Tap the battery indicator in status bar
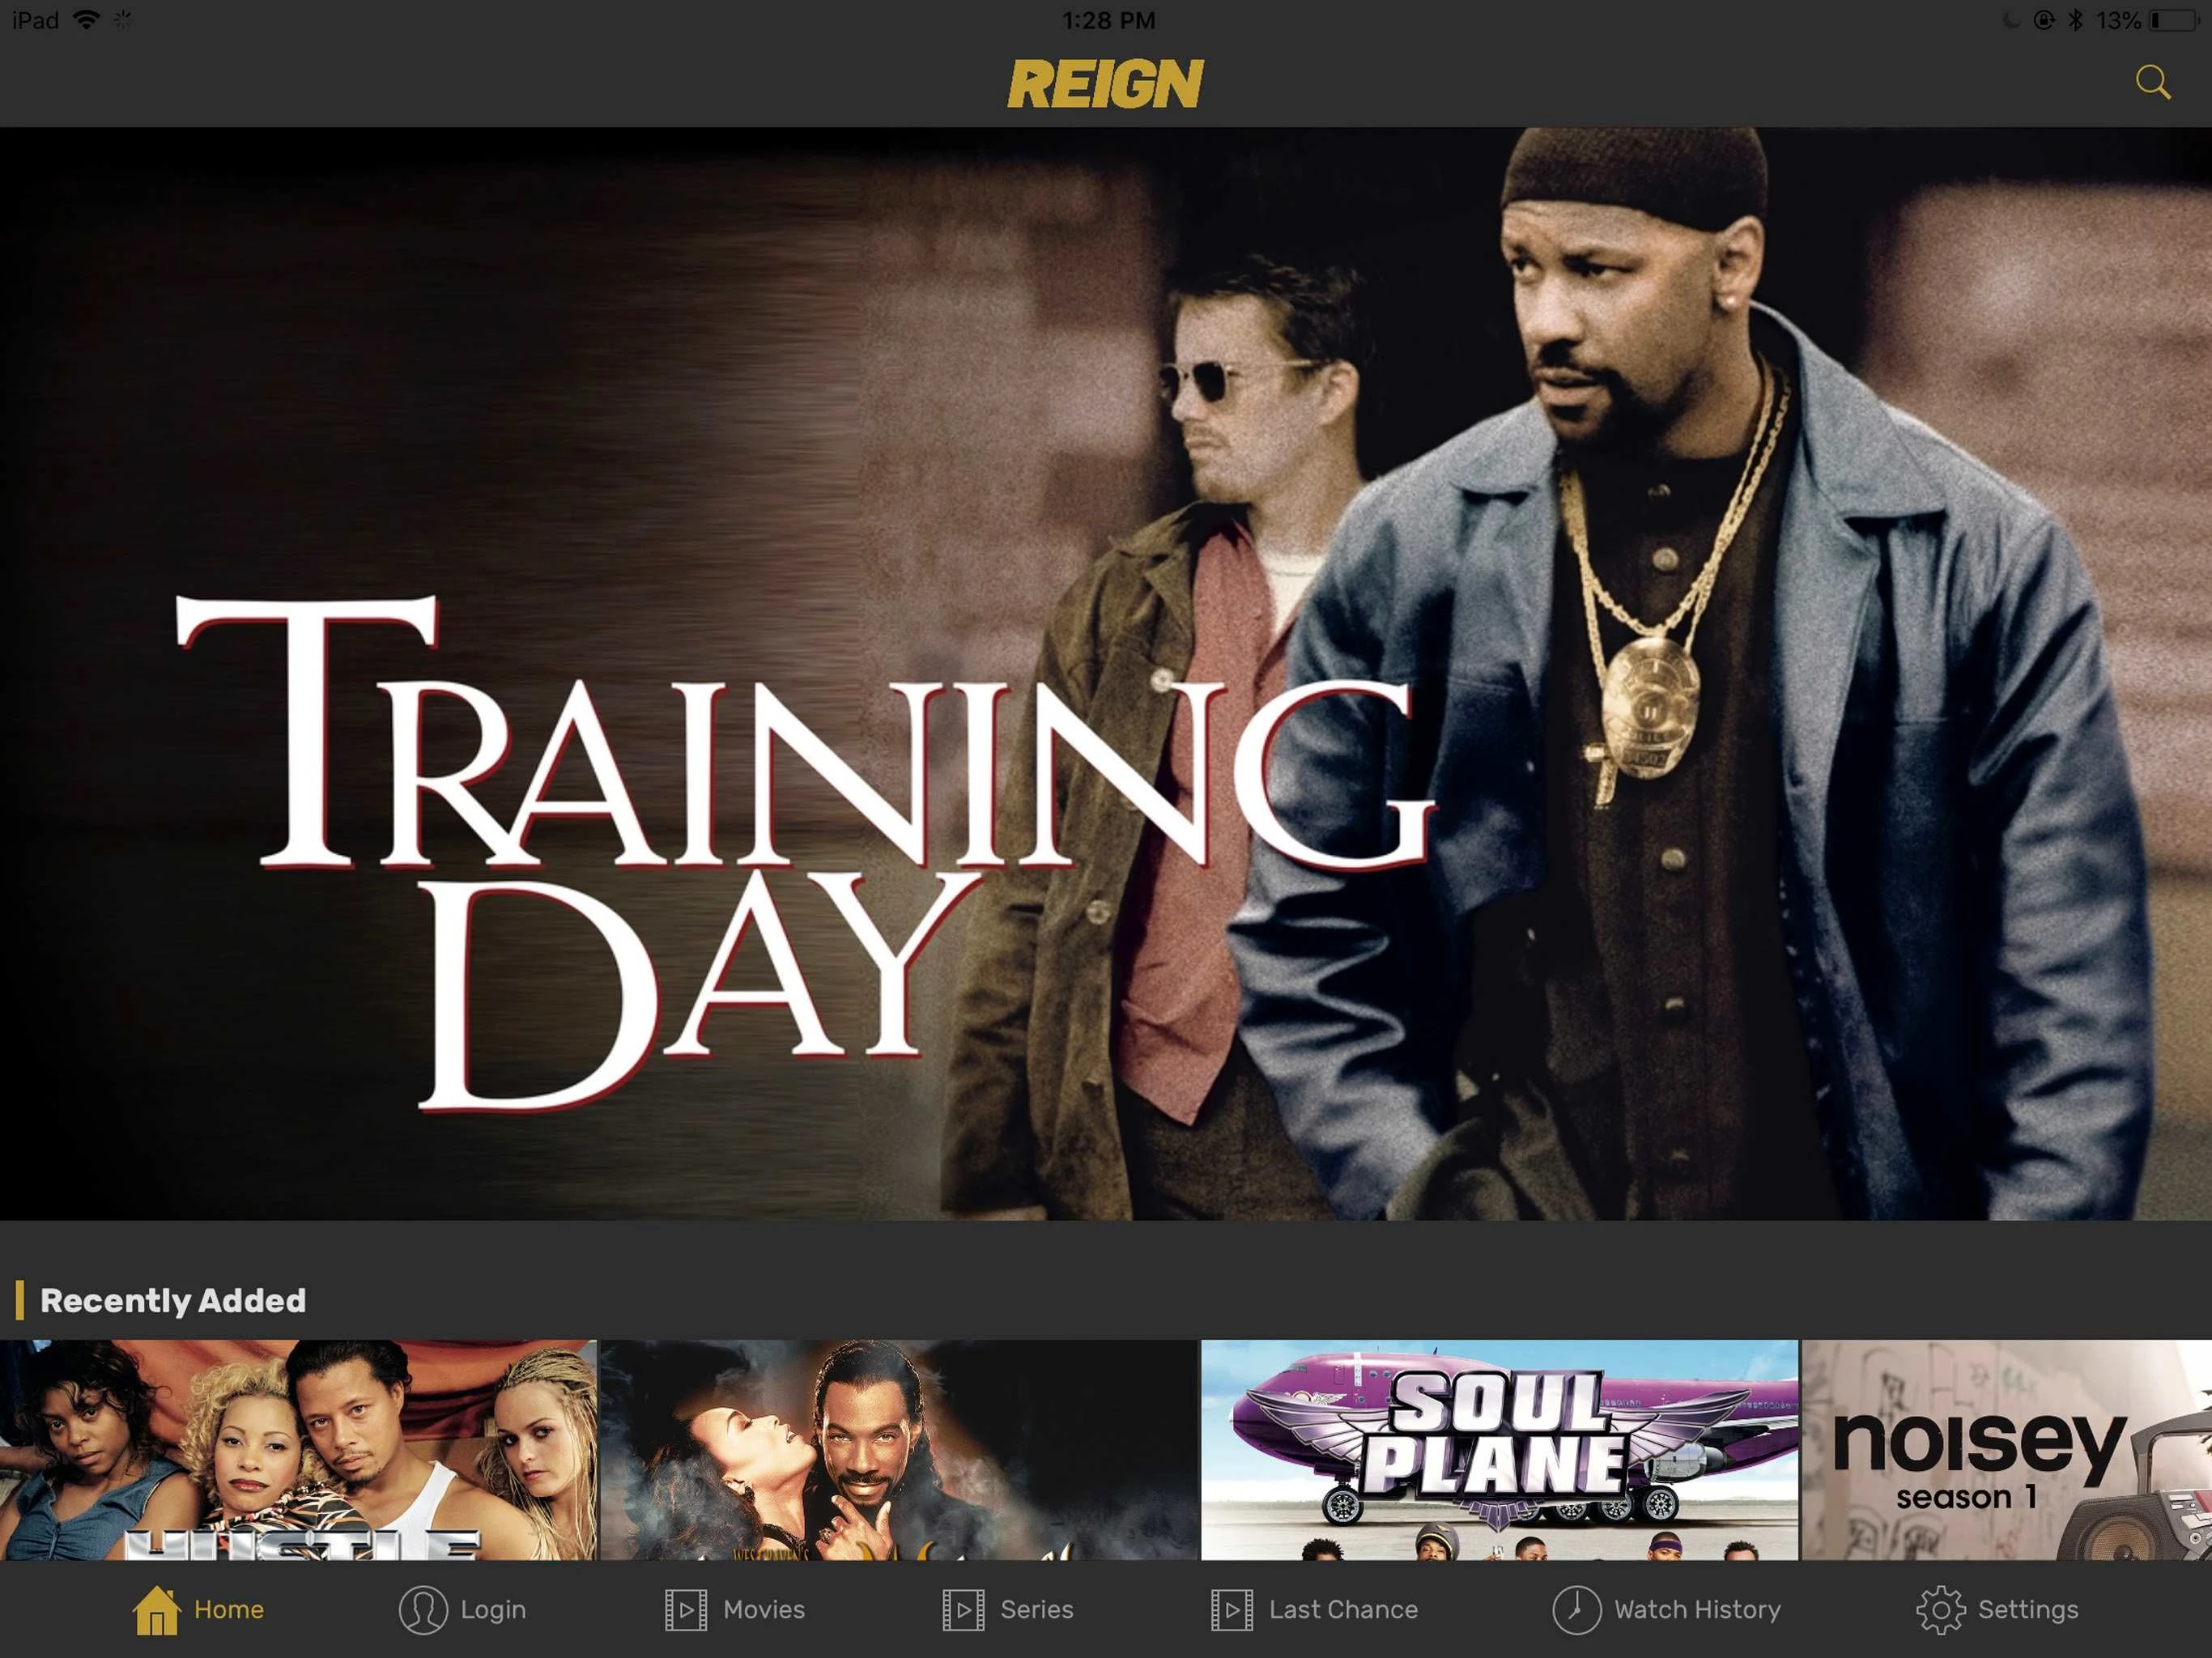Screen dimensions: 2212x1658 2173,20
